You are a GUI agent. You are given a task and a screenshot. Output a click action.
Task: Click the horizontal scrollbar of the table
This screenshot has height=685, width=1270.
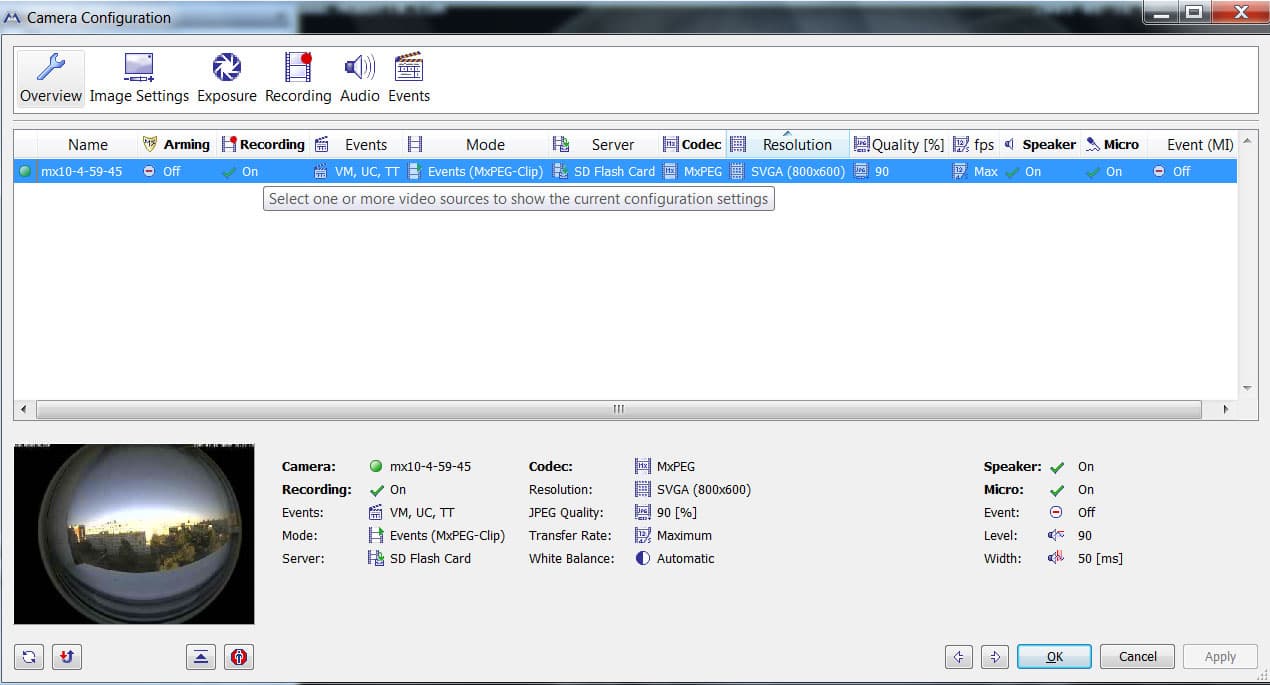pos(618,409)
